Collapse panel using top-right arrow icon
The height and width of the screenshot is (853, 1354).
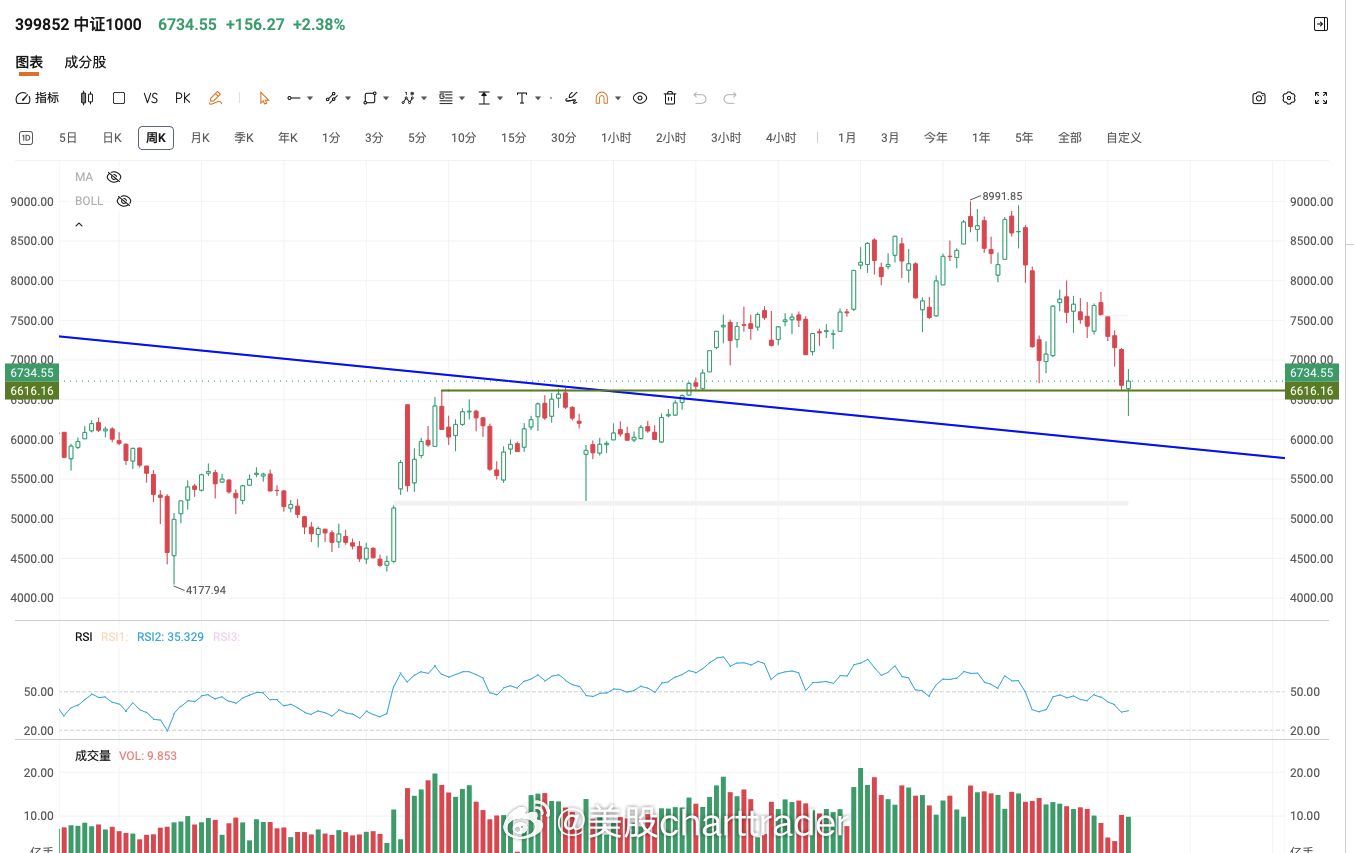(x=1321, y=24)
